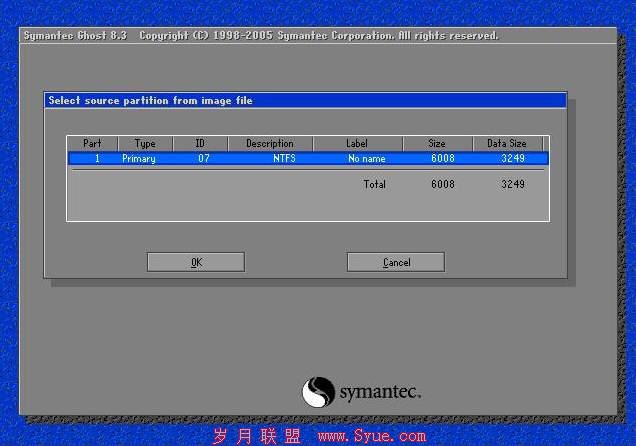Click the Primary type cell
Viewport: 636px width, 446px height.
139,159
